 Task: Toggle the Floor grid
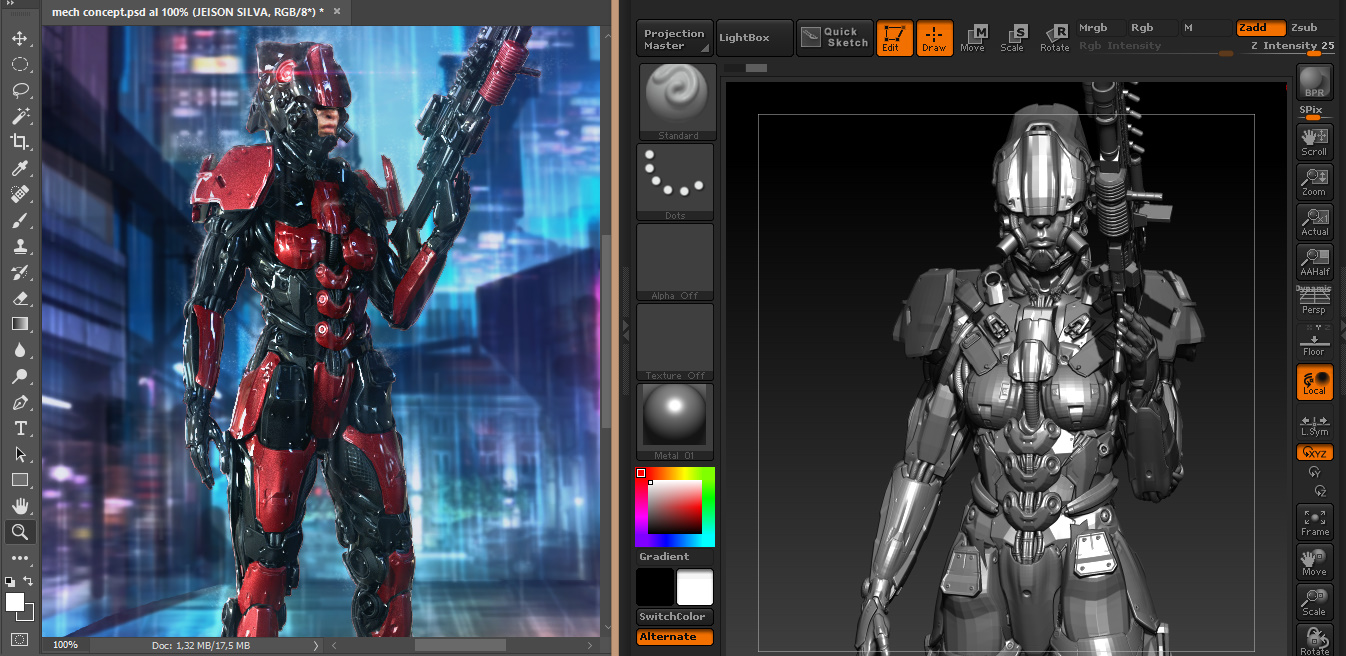tap(1314, 342)
